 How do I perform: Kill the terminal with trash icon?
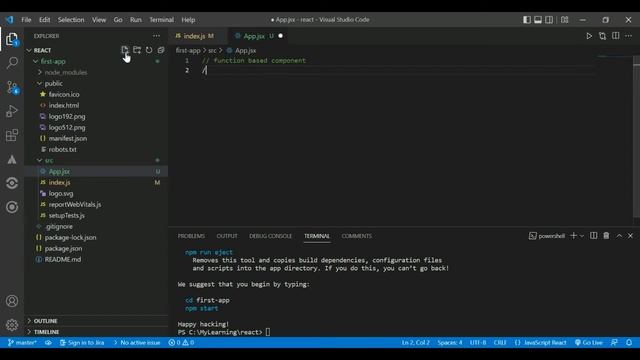pos(606,236)
